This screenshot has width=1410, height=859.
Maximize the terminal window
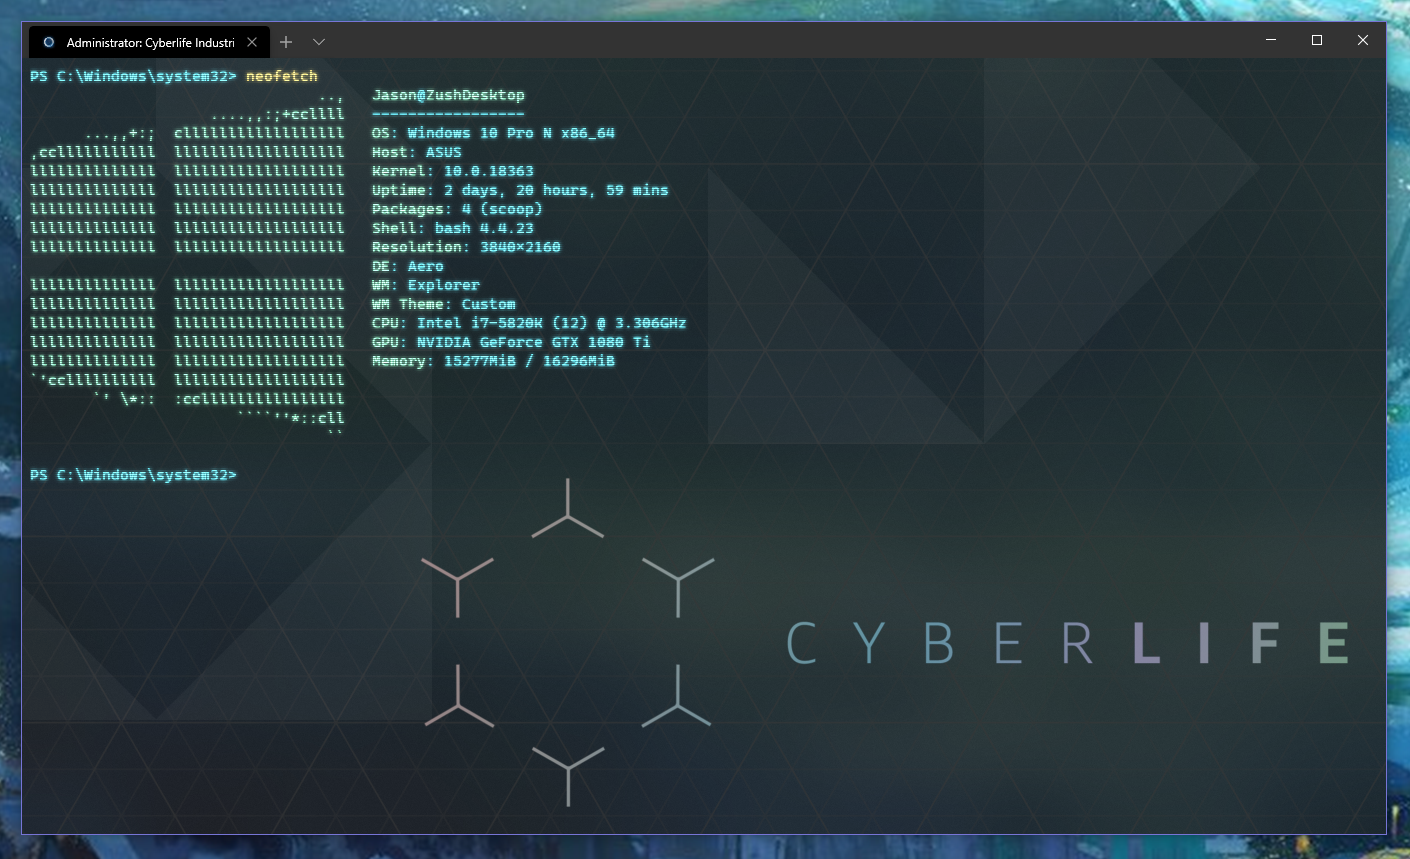1317,40
